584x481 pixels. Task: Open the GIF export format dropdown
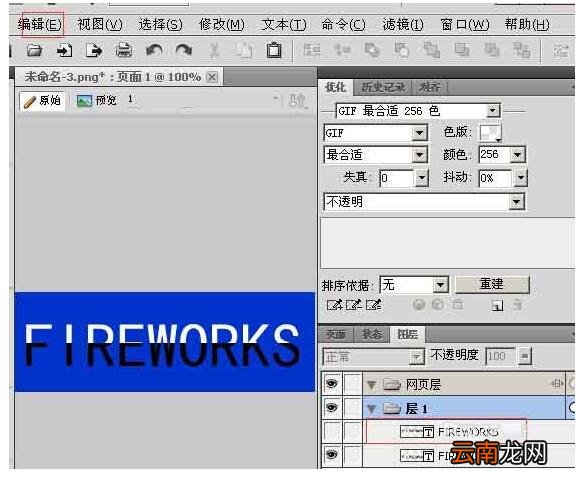tap(419, 133)
